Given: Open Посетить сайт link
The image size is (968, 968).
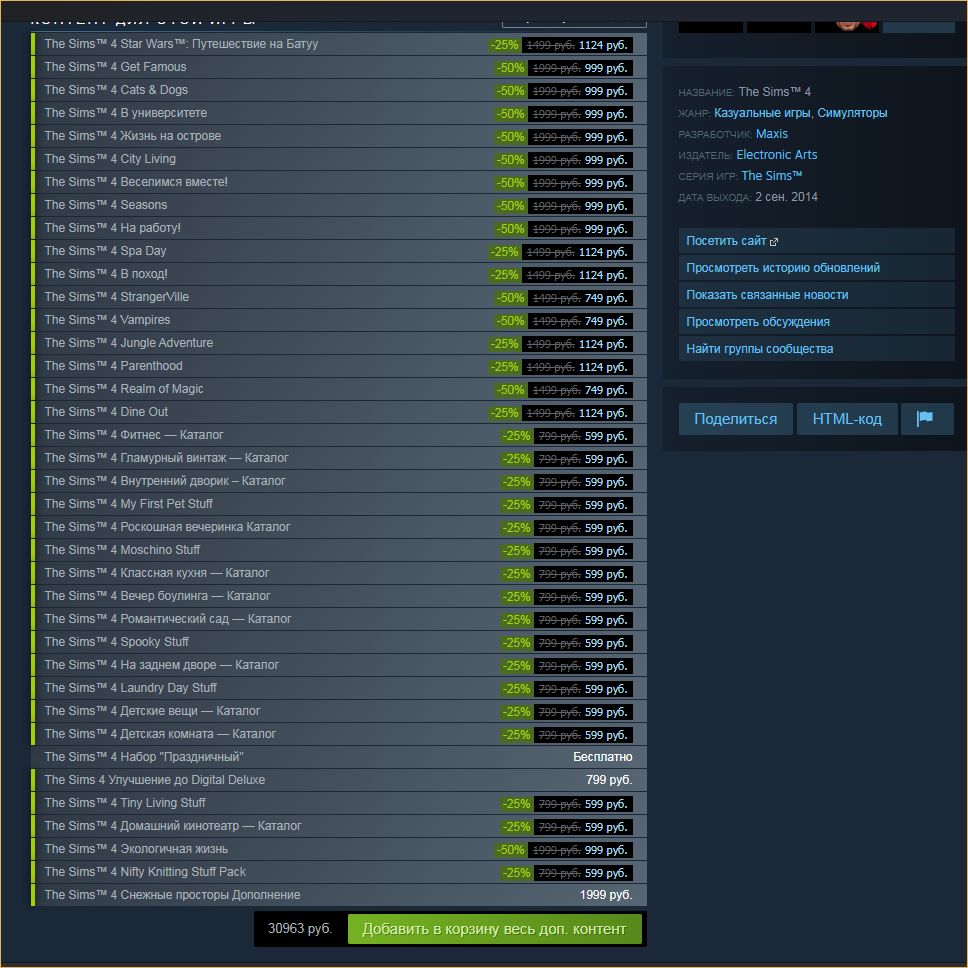Looking at the screenshot, I should (817, 241).
